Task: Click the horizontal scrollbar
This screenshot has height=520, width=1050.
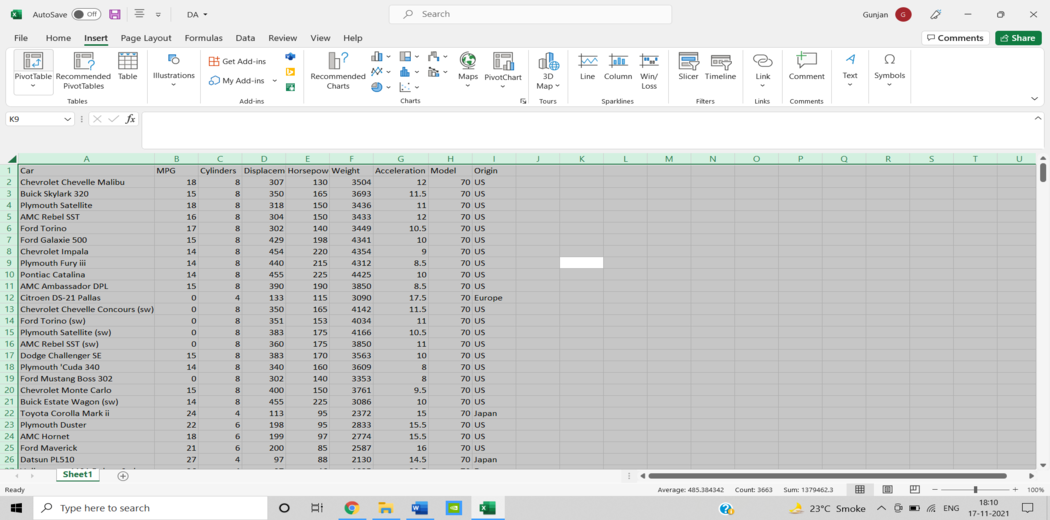Action: click(x=827, y=476)
